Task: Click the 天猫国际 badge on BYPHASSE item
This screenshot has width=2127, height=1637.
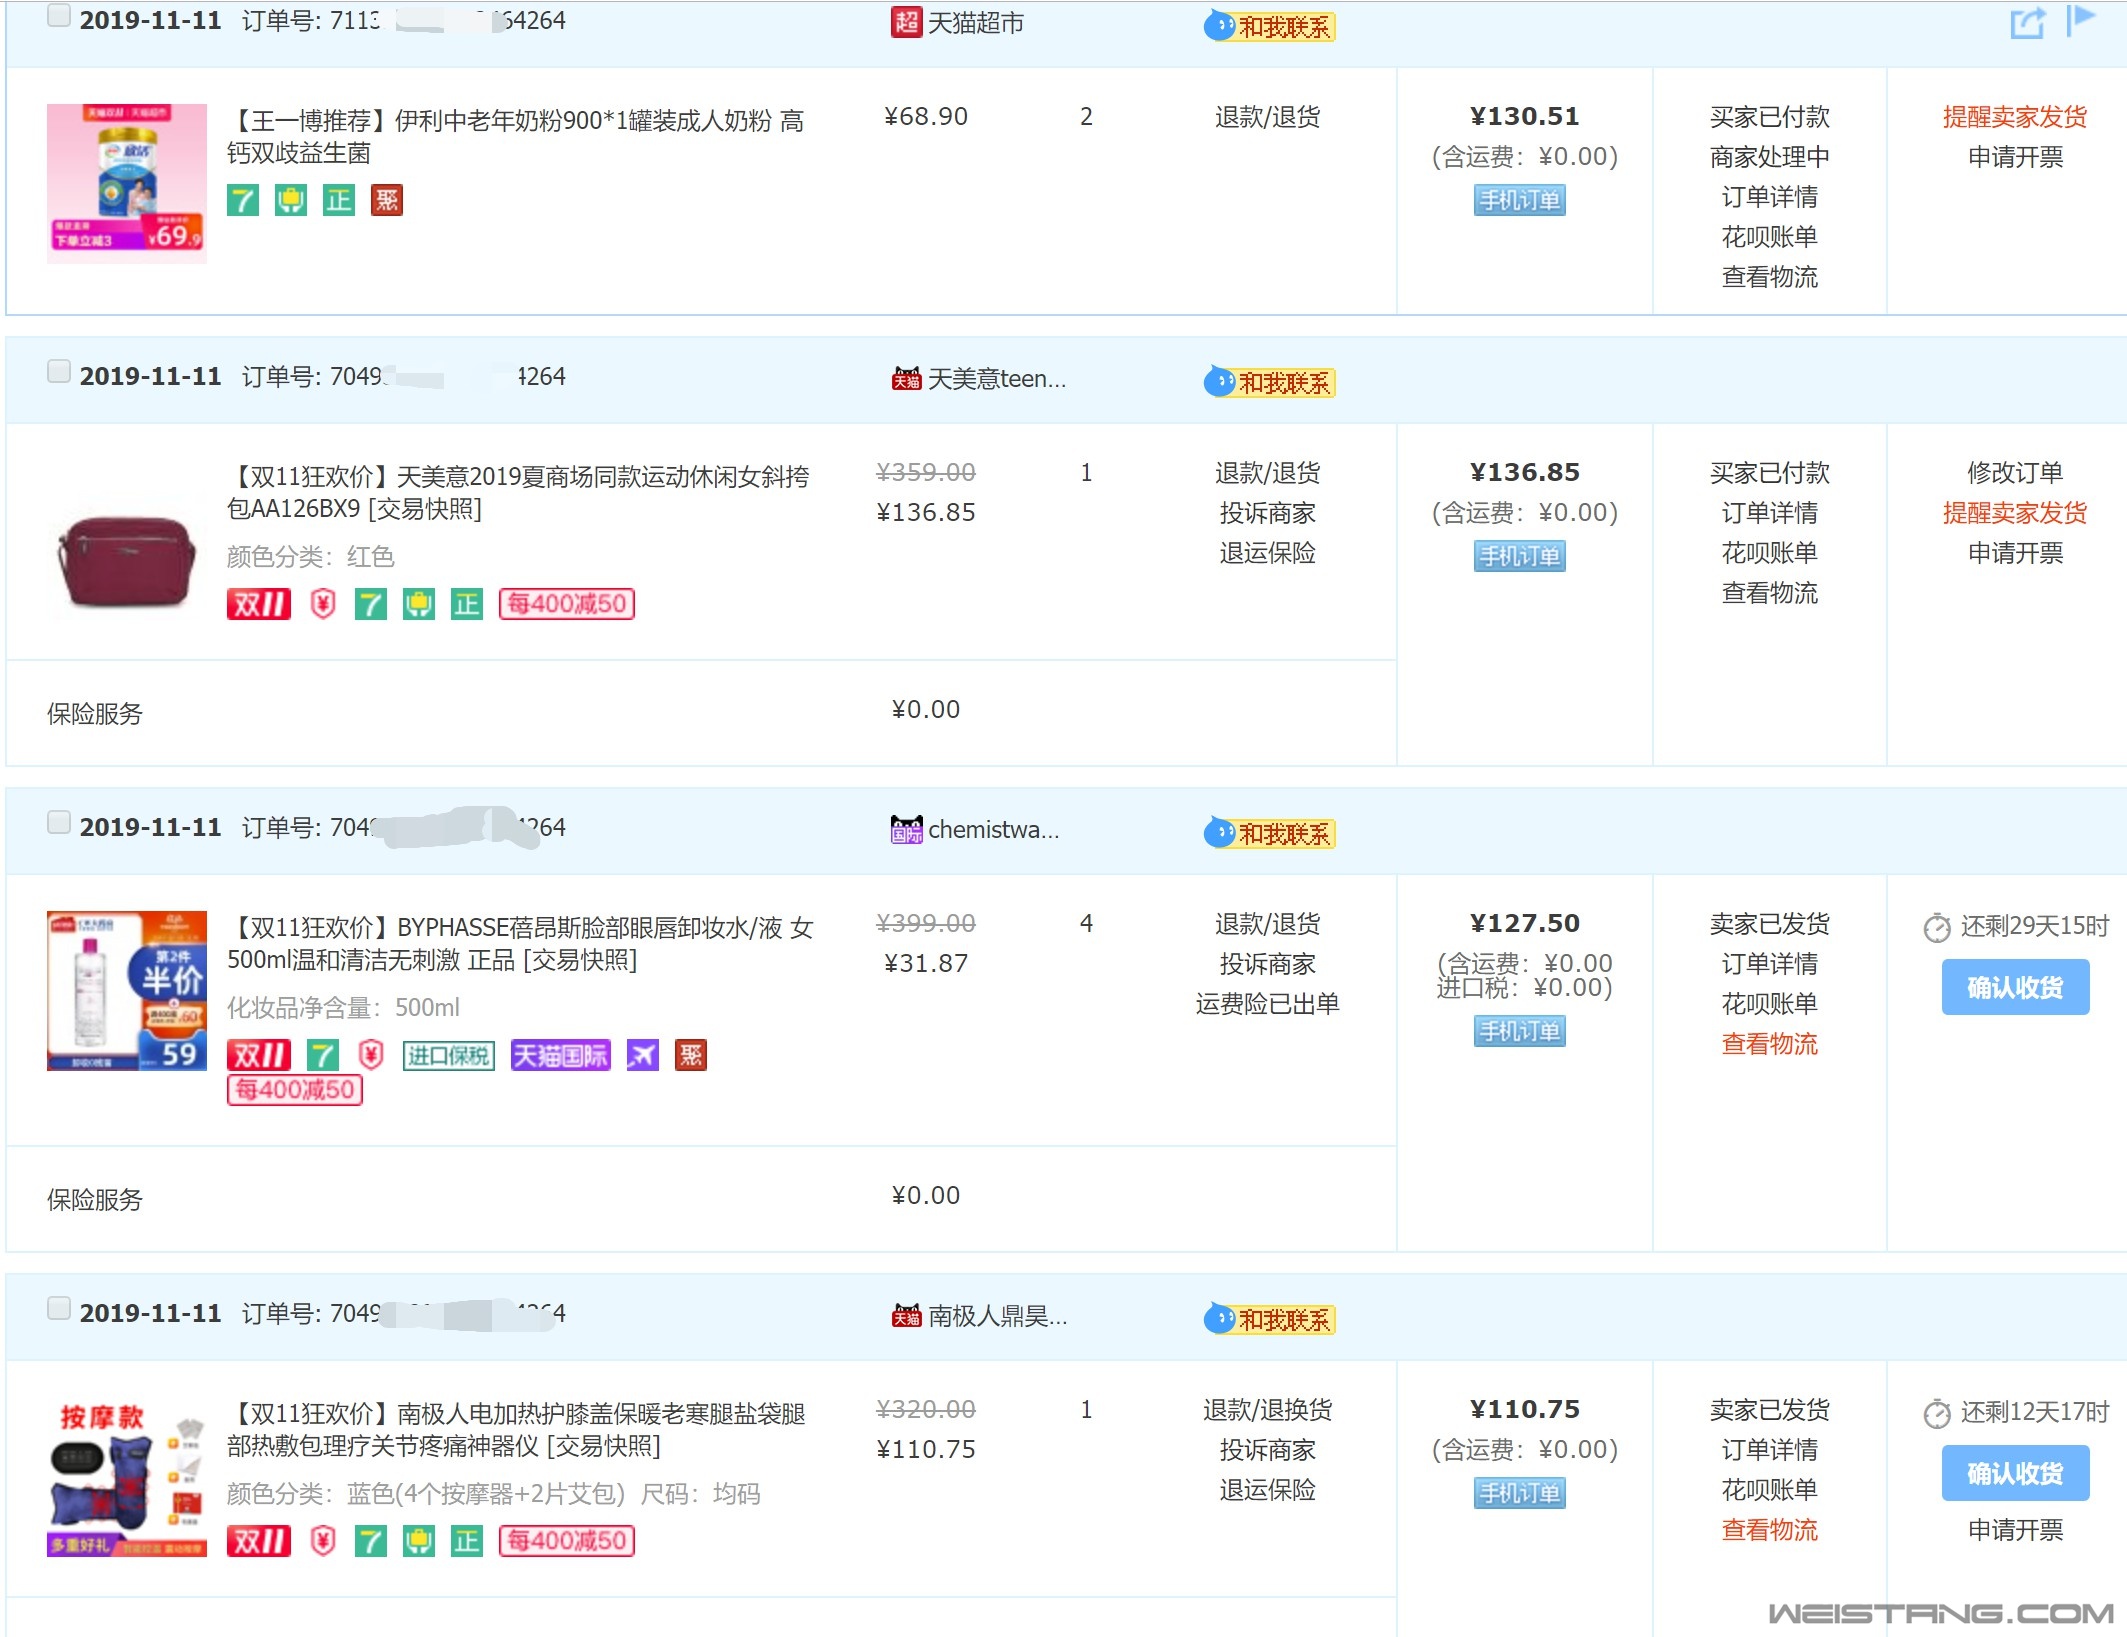Action: click(560, 1055)
